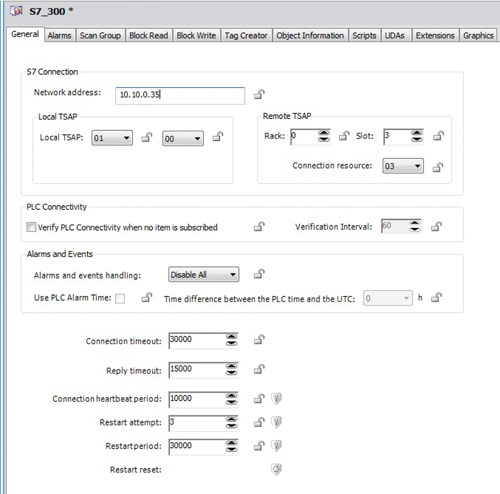
Task: Open the Local TSAP 00 dropdown
Action: tap(183, 138)
